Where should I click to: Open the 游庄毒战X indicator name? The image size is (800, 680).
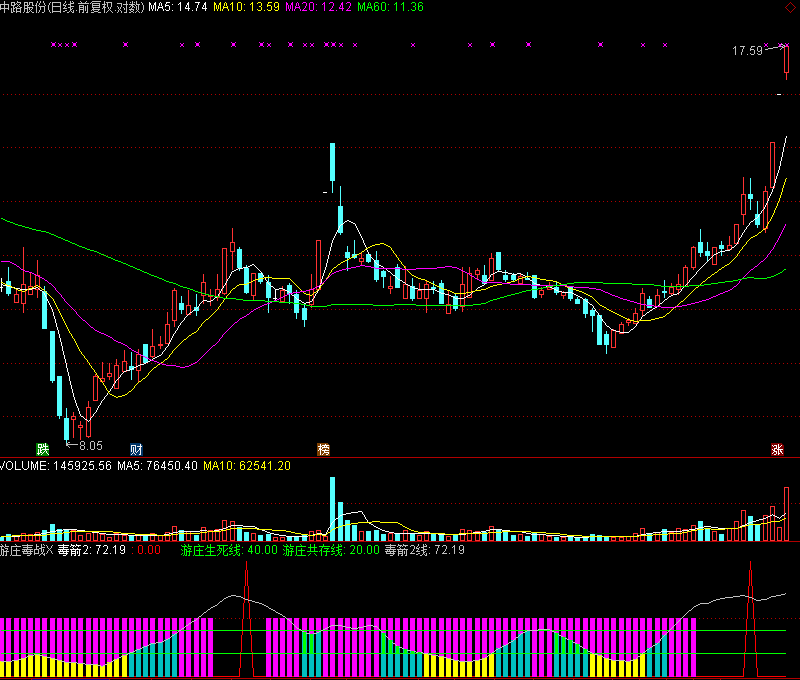click(26, 551)
